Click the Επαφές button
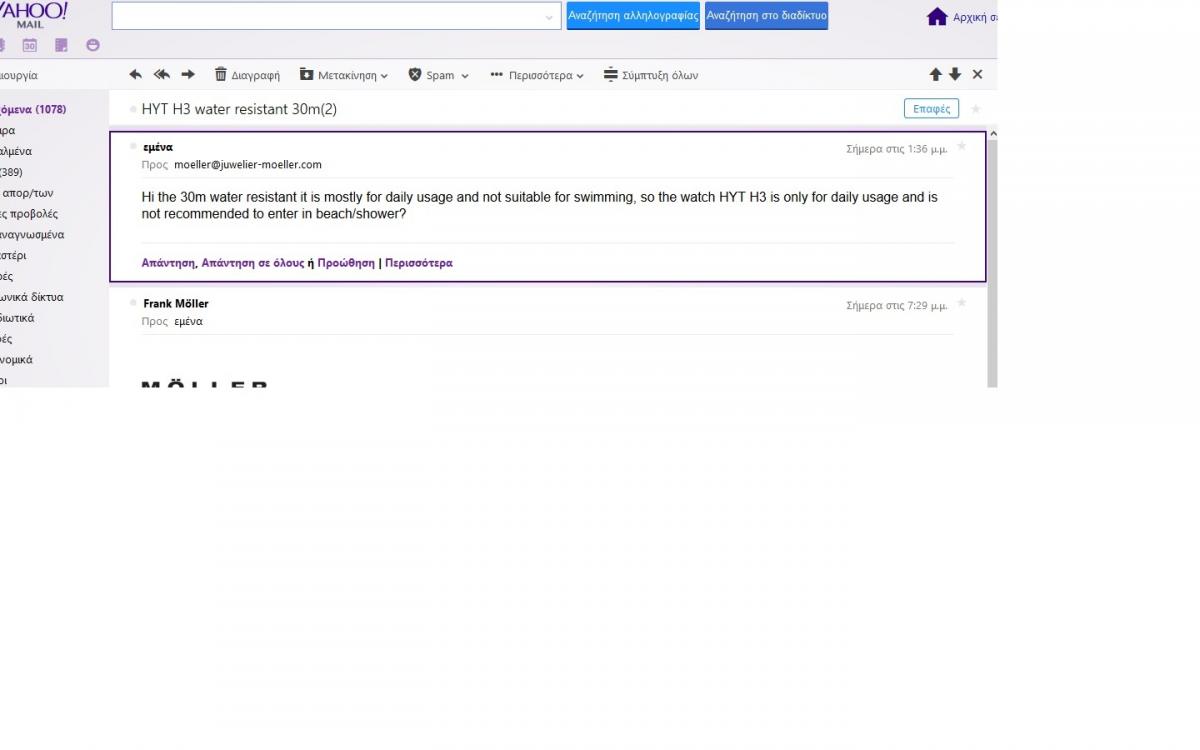Screen dimensions: 1200x750 point(932,109)
